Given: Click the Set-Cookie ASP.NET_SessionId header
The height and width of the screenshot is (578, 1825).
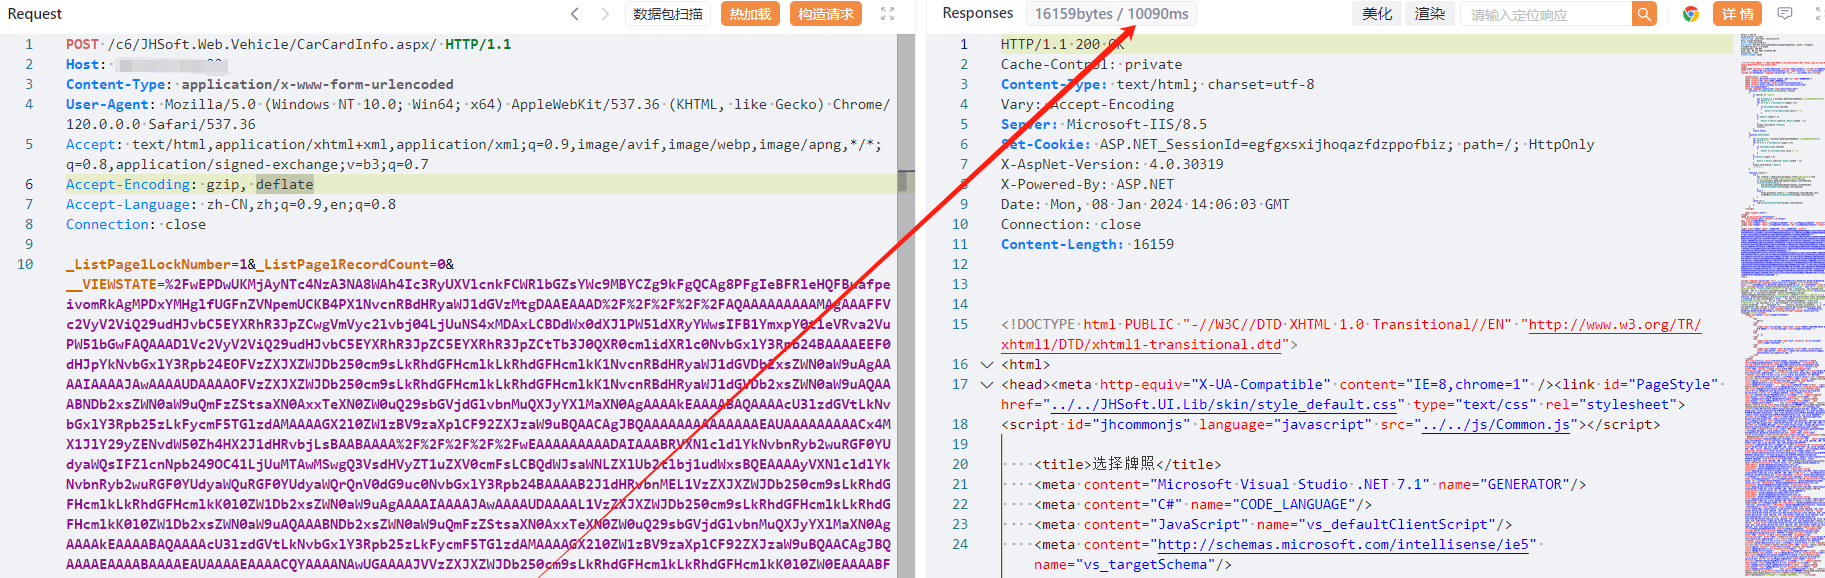Looking at the screenshot, I should click(1298, 145).
